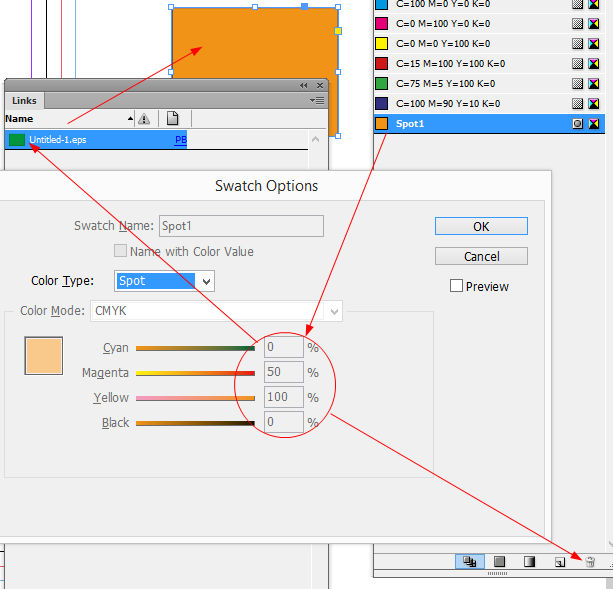Click CMYK icon on C=0 M=0 Y=100 K=0 row
The image size is (613, 589).
(x=593, y=44)
